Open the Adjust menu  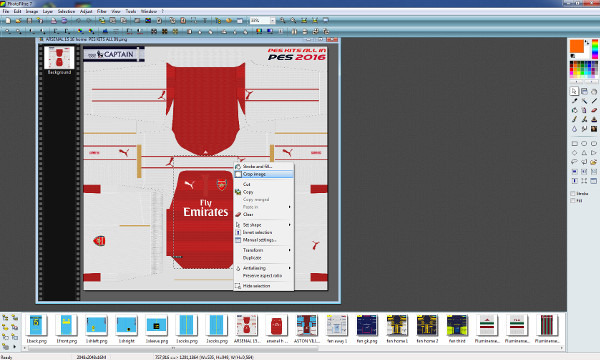[86, 11]
